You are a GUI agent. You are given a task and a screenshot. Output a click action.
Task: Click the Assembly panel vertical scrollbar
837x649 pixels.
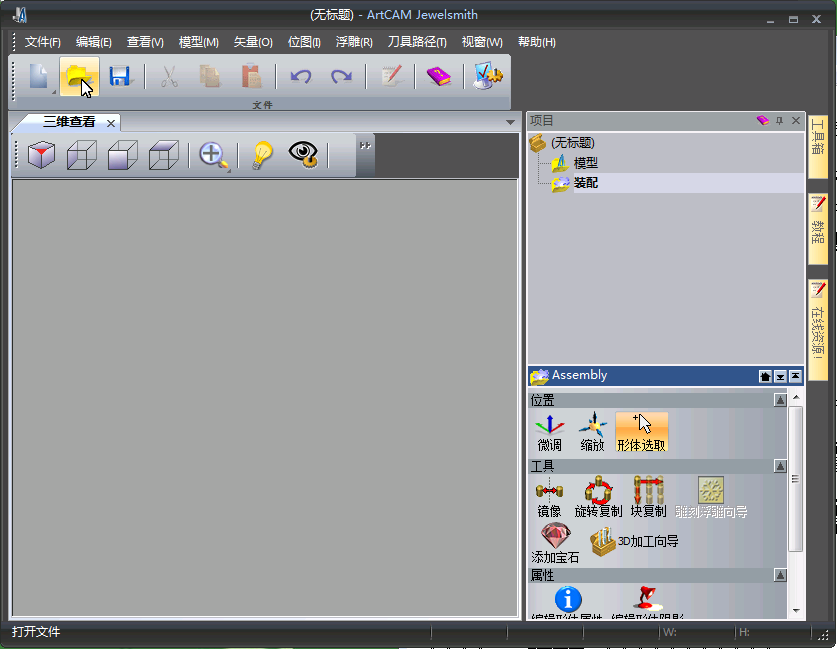(795, 480)
